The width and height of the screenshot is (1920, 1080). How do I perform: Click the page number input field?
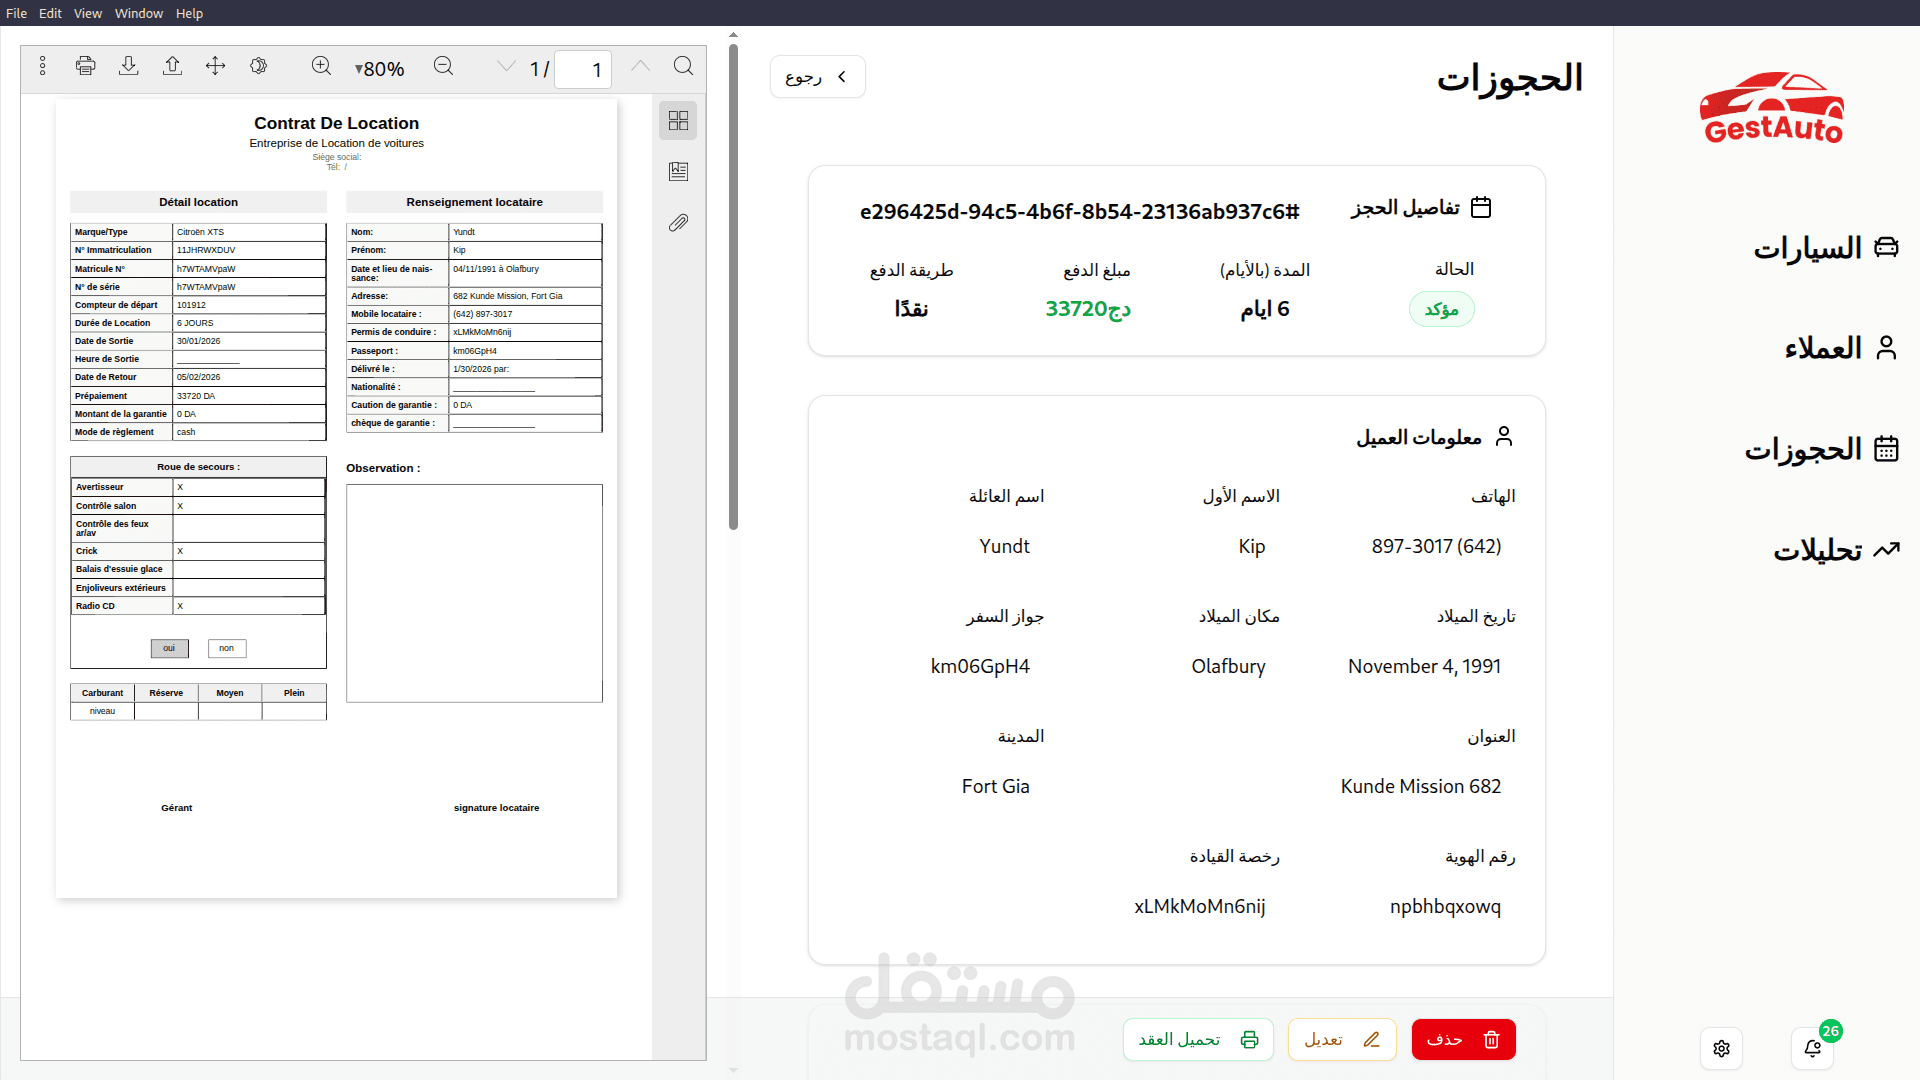(x=583, y=70)
